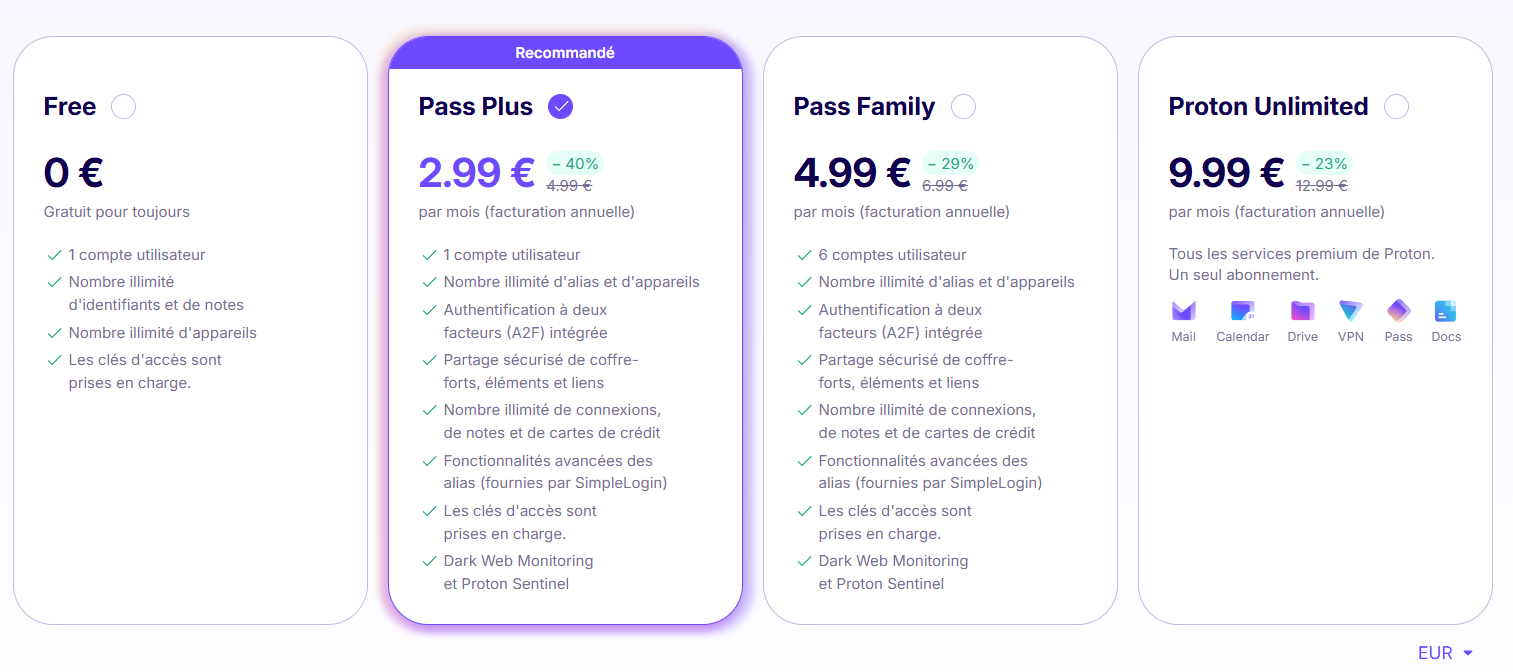Click the Proton Unlimited plan heading
The width and height of the screenshot is (1513, 672).
1268,106
